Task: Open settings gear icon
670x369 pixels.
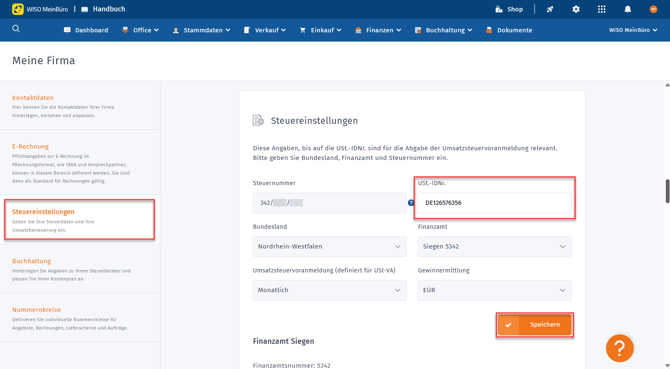Action: coord(576,9)
